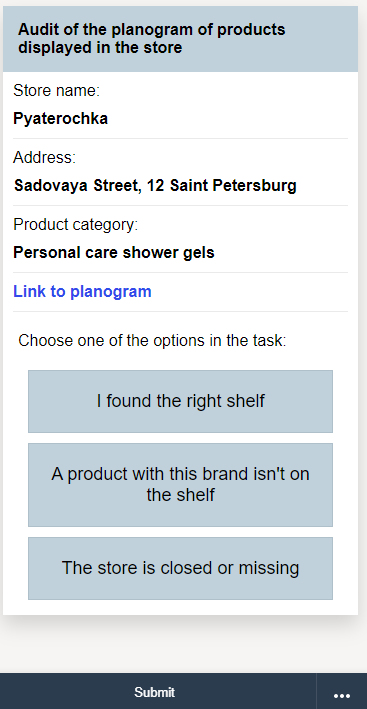367x709 pixels.
Task: Click the "Product category:" label
Action: tap(75, 225)
